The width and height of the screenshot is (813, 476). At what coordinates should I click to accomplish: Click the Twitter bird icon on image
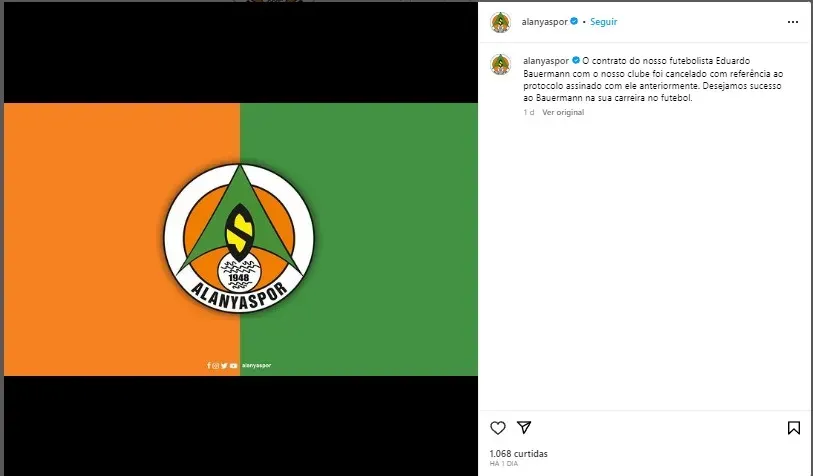click(x=224, y=366)
